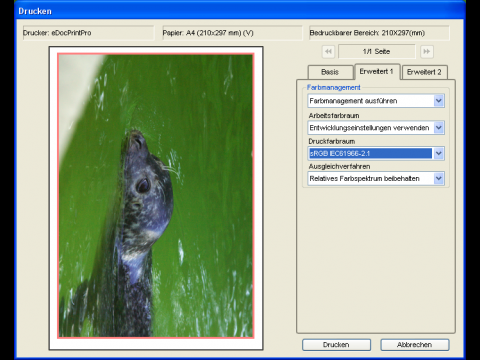Click the Druckfarbraum label
The width and height of the screenshot is (480, 360).
pos(332,141)
